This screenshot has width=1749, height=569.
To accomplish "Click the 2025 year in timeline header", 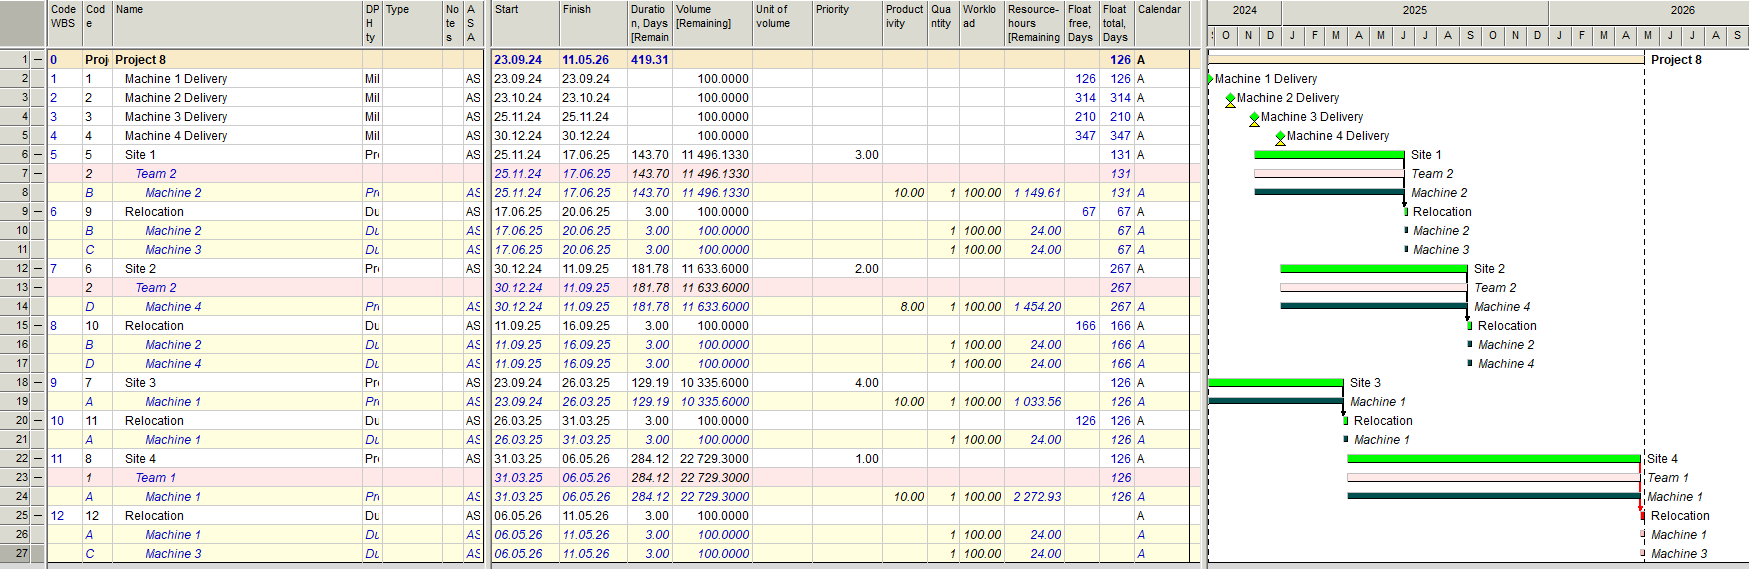I will click(x=1415, y=10).
